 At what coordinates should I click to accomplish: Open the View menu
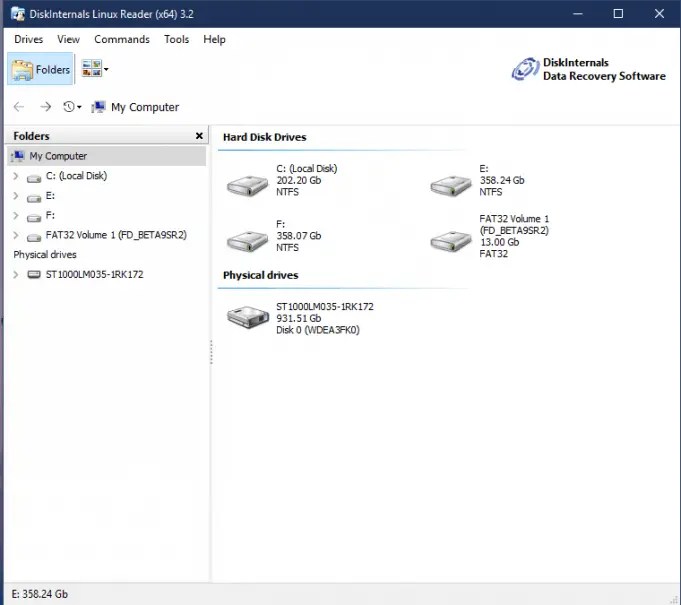pyautogui.click(x=68, y=39)
